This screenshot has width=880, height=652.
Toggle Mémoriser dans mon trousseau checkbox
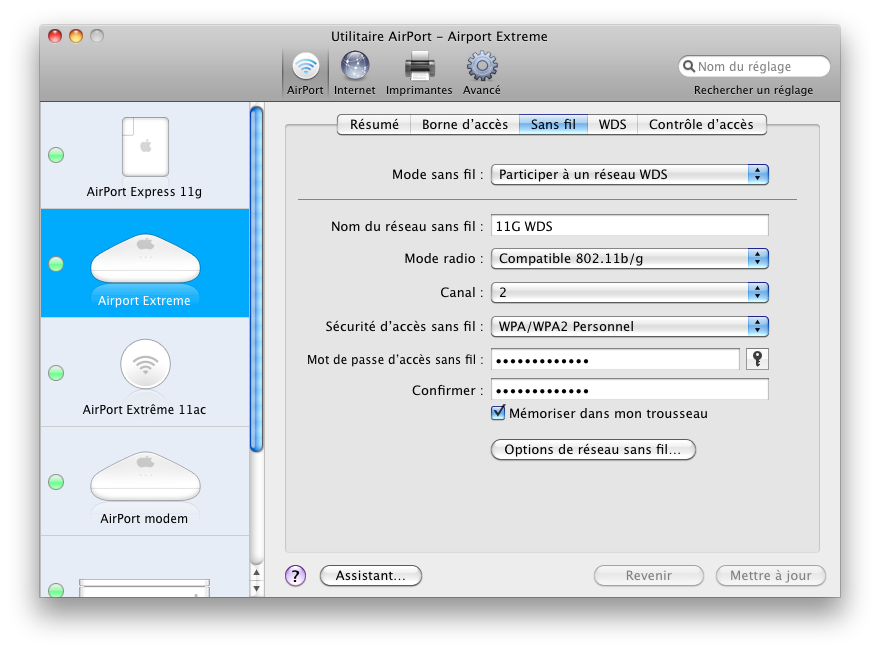pos(498,413)
